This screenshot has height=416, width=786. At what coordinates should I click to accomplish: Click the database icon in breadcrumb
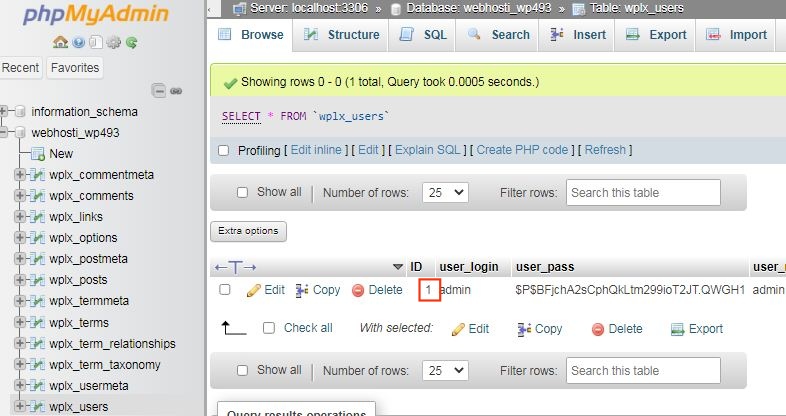point(396,9)
